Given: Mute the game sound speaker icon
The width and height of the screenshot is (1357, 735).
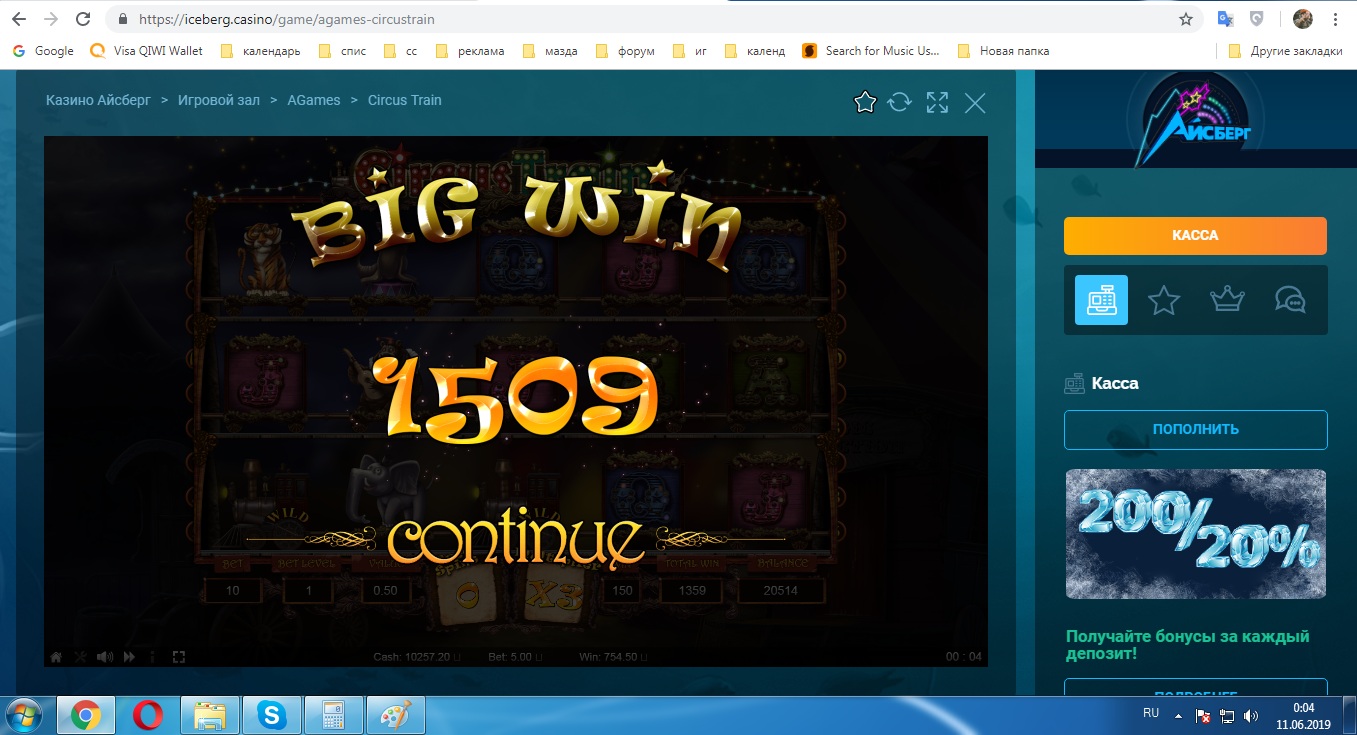Looking at the screenshot, I should click(x=104, y=657).
